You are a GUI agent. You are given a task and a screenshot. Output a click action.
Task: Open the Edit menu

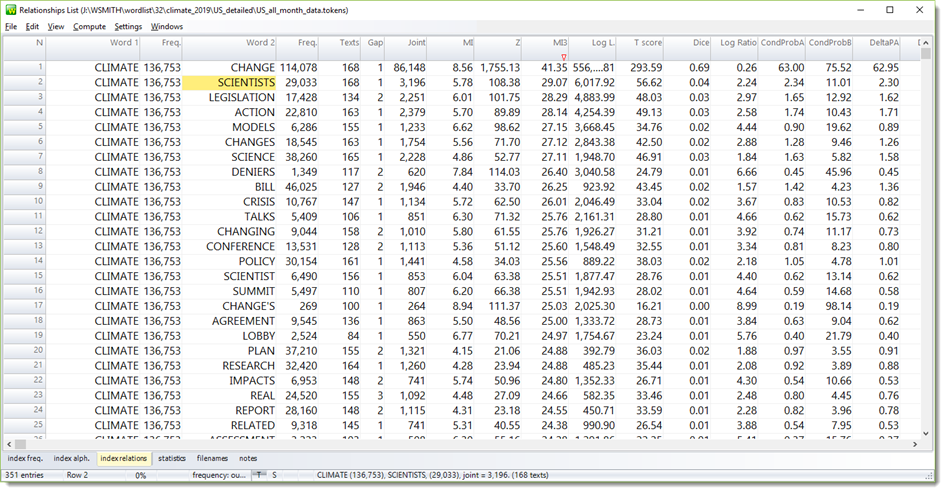pyautogui.click(x=32, y=27)
